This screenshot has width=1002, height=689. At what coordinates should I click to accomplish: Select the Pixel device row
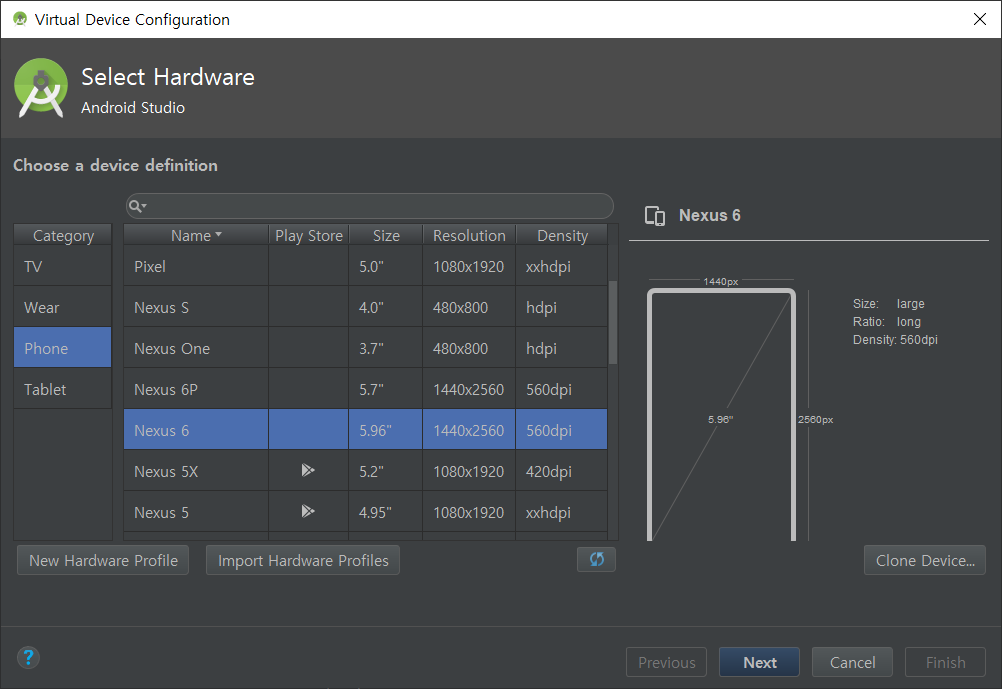click(x=366, y=267)
